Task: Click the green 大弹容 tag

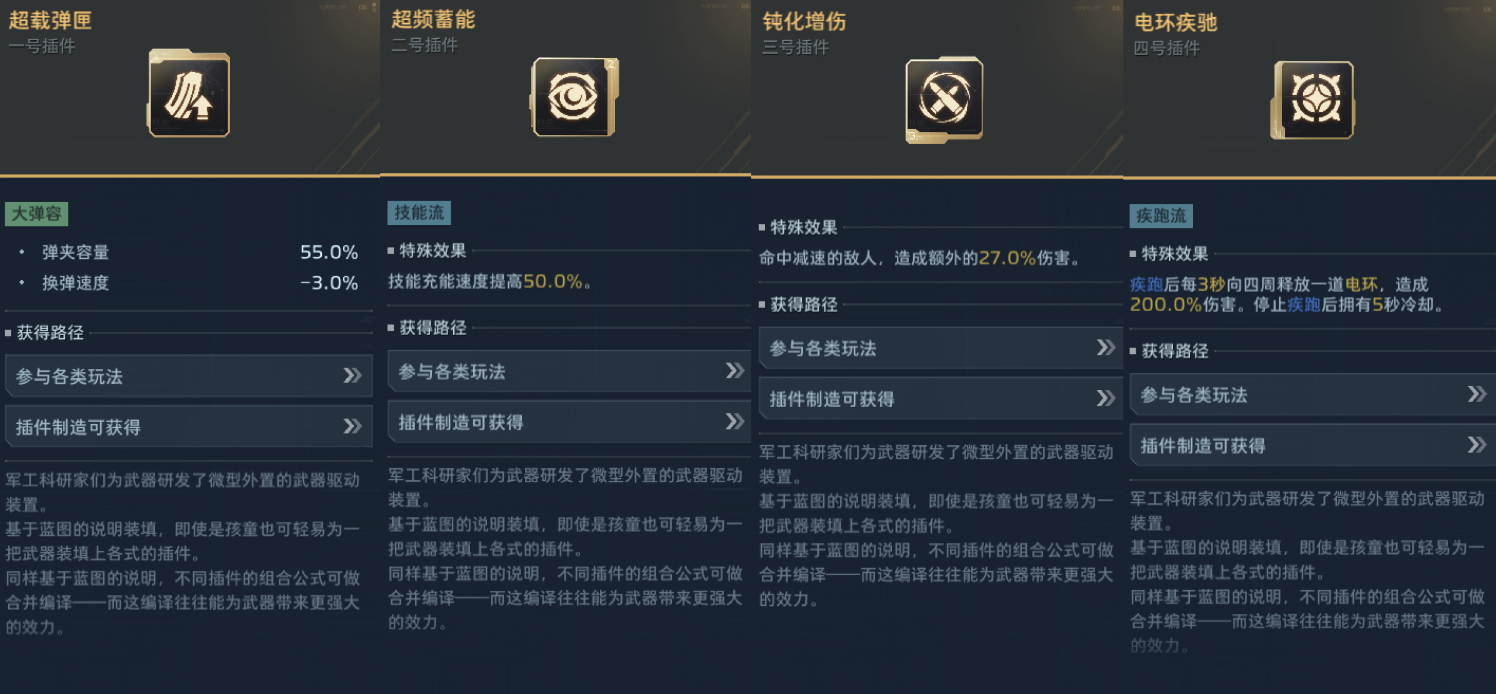Action: [x=36, y=214]
